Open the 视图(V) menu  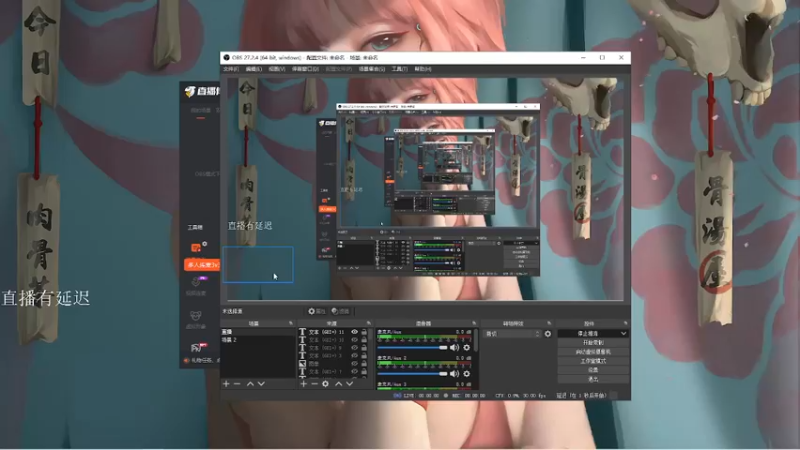tap(277, 69)
